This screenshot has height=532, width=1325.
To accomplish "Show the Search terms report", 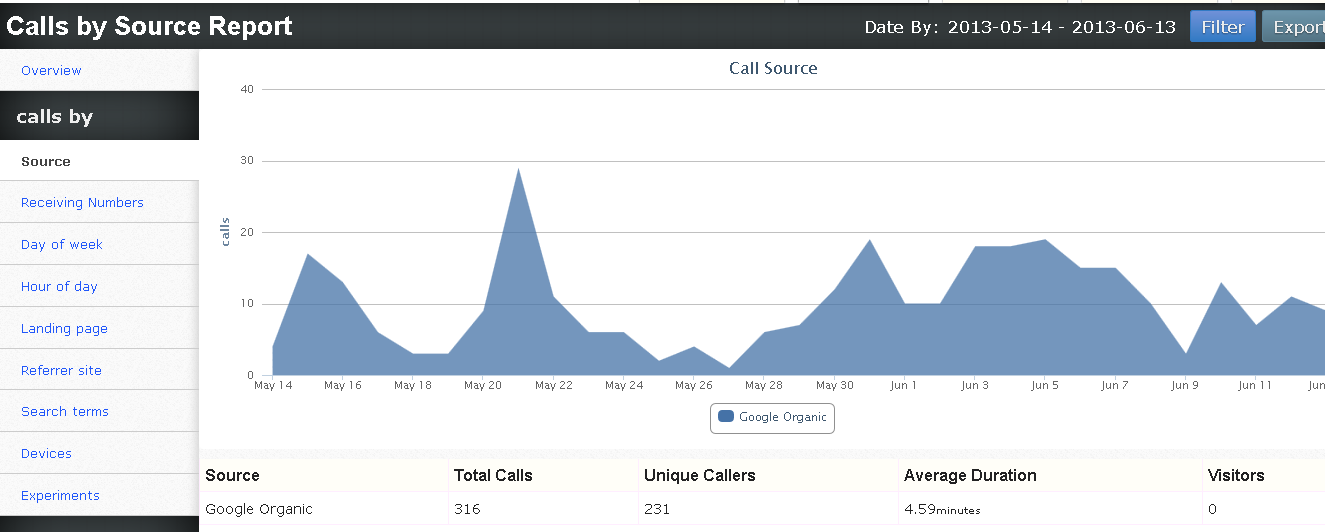I will (x=65, y=411).
